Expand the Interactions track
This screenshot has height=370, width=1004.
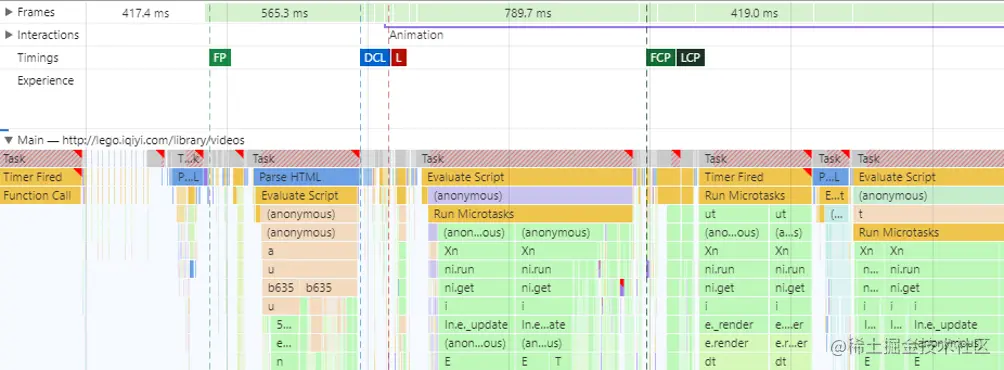(x=9, y=35)
